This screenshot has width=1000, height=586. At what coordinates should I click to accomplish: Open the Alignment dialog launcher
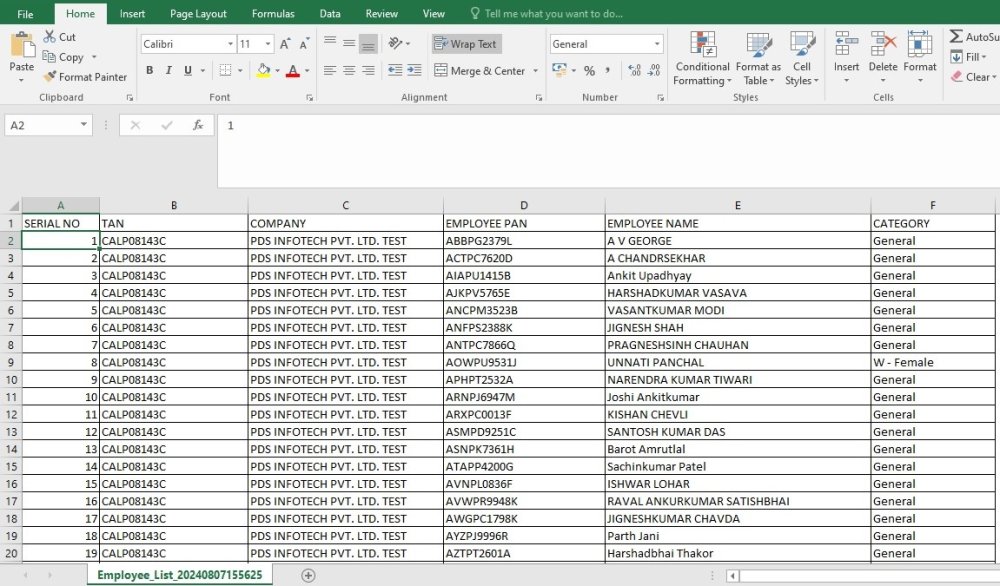coord(539,98)
